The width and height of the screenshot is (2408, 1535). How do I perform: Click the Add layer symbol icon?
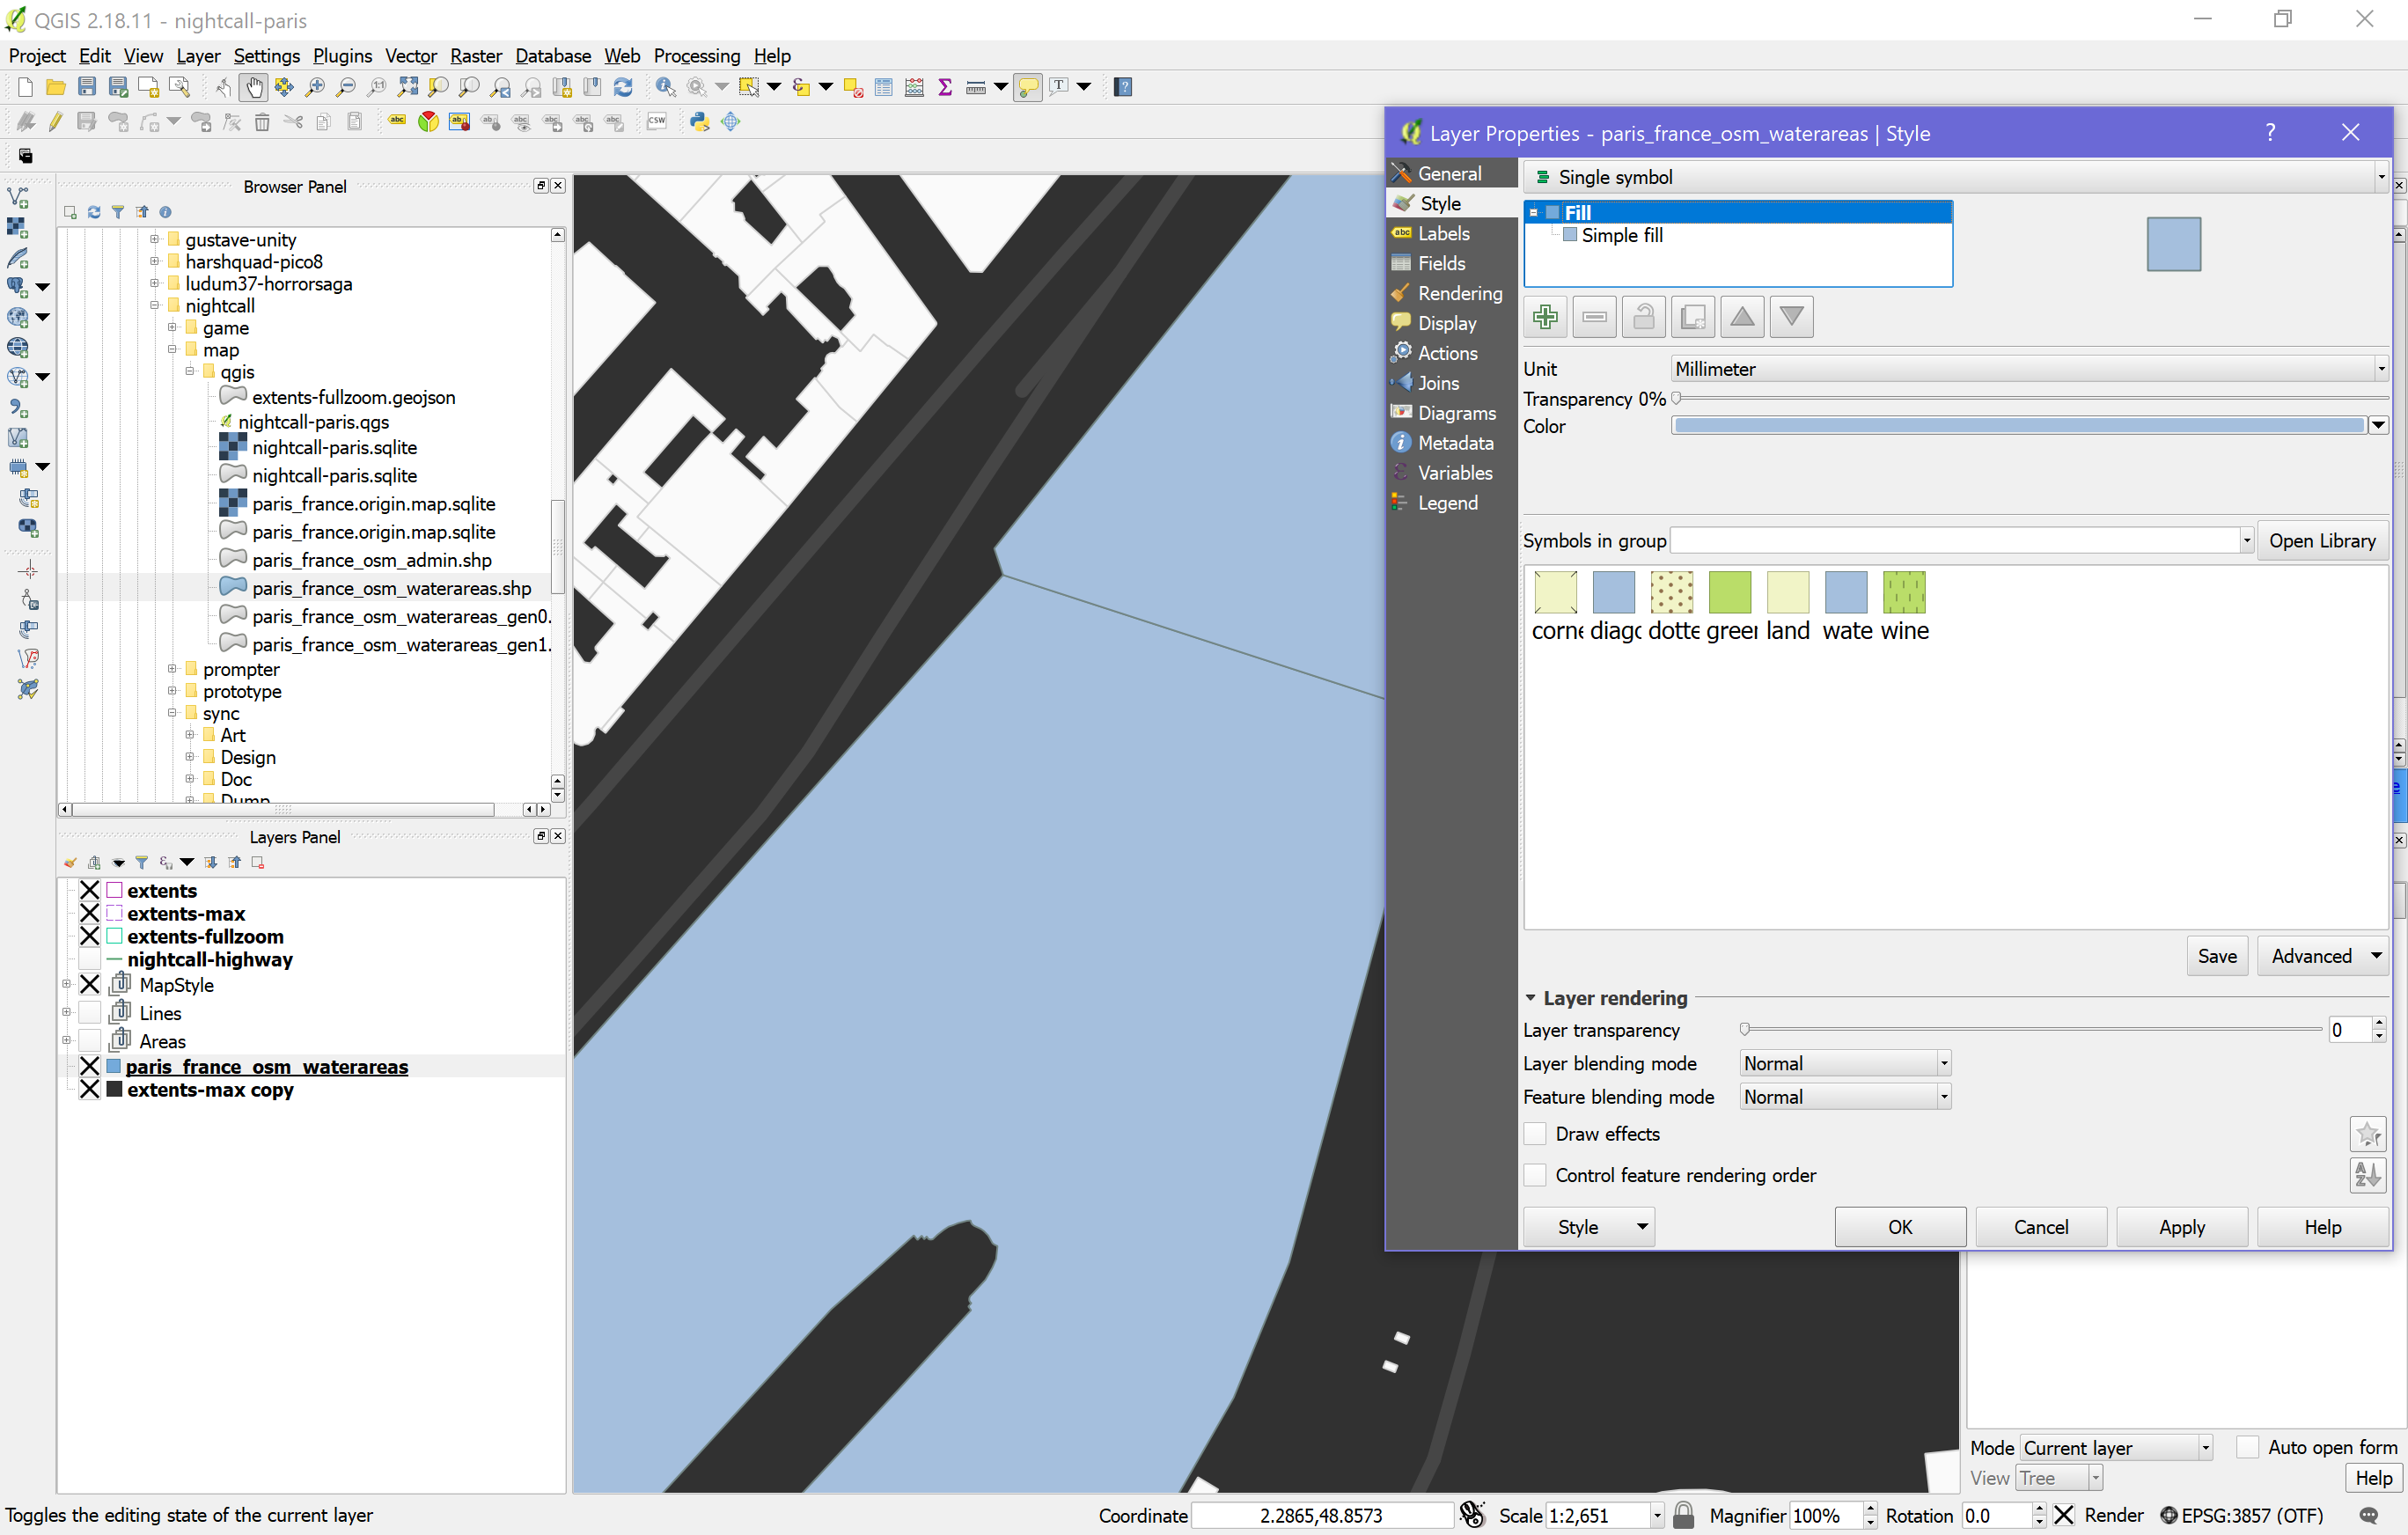[x=1545, y=316]
